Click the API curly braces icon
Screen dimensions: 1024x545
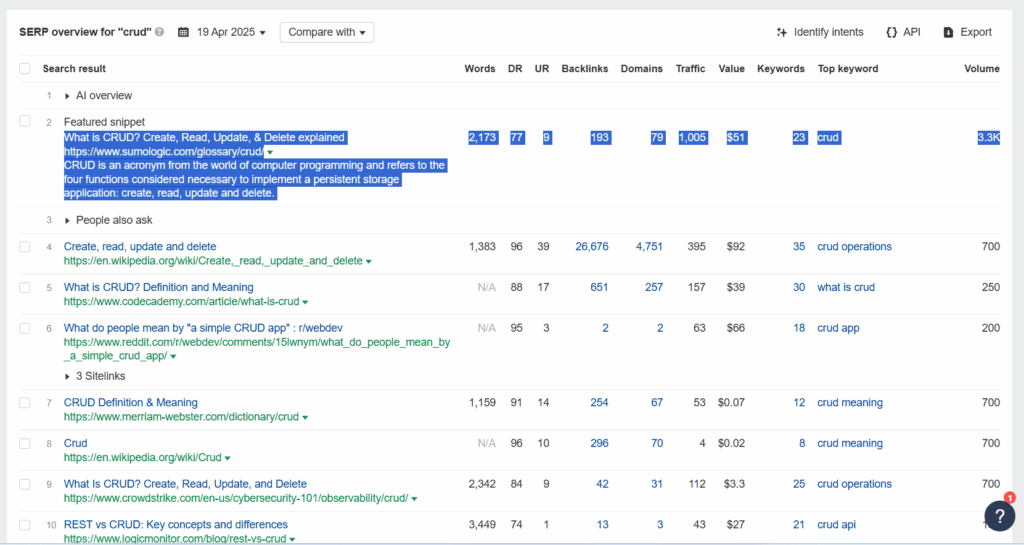click(x=891, y=32)
